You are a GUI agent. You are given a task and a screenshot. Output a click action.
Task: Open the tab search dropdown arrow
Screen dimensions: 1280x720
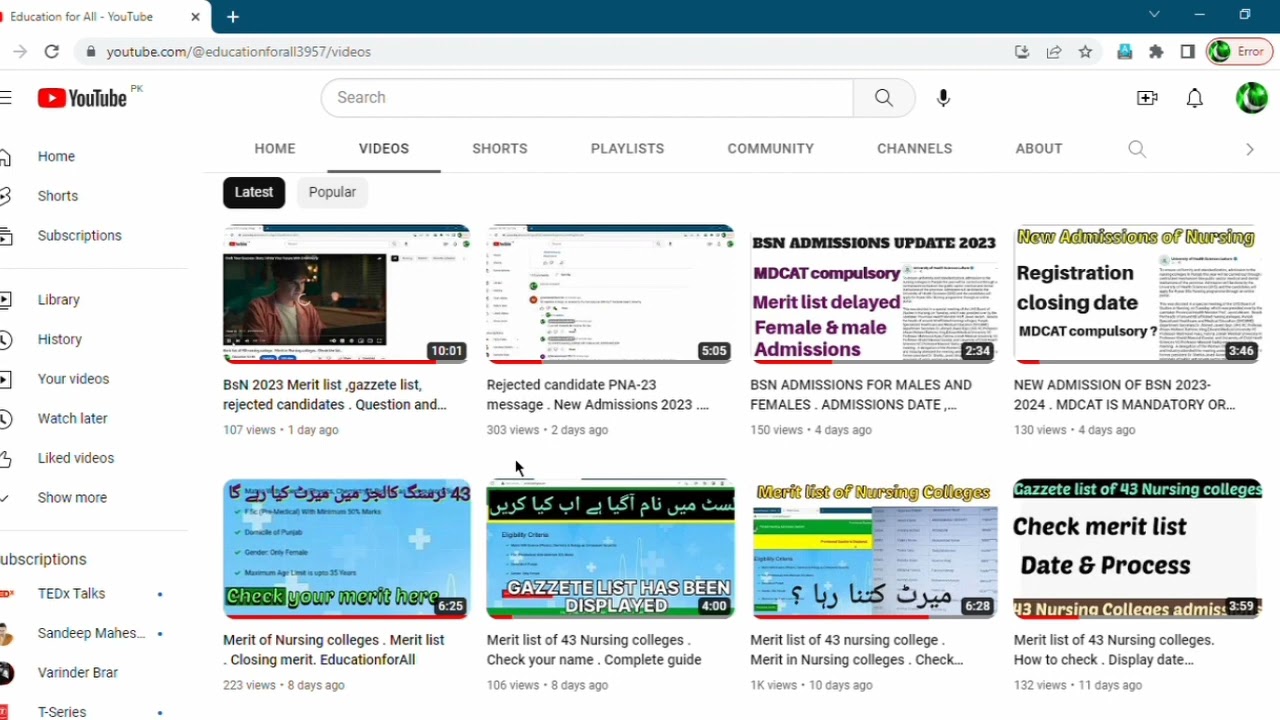pyautogui.click(x=1154, y=15)
